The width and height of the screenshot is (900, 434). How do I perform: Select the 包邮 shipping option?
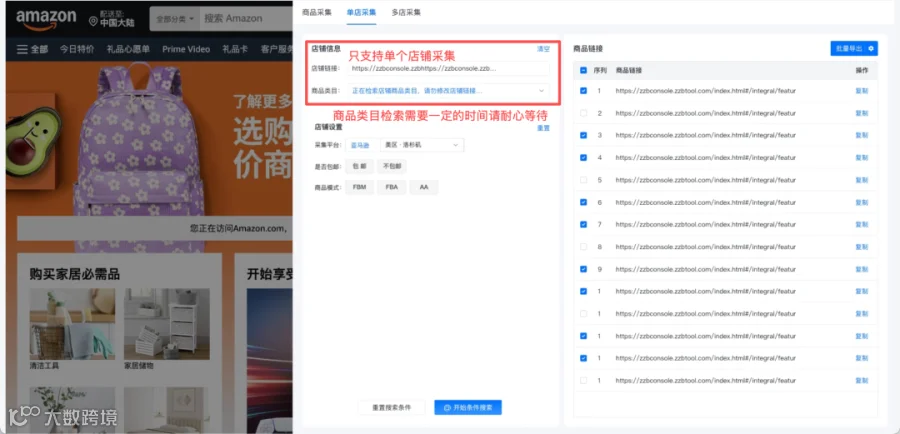click(x=359, y=166)
